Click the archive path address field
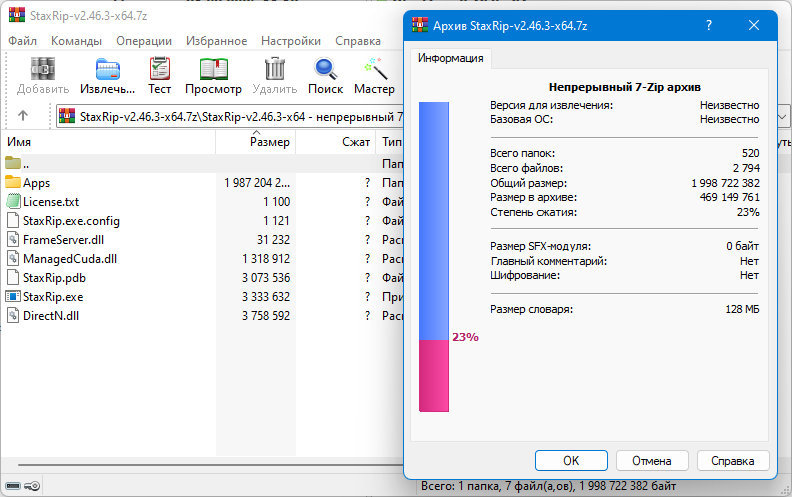Screen dimensions: 792x497 click(230, 117)
